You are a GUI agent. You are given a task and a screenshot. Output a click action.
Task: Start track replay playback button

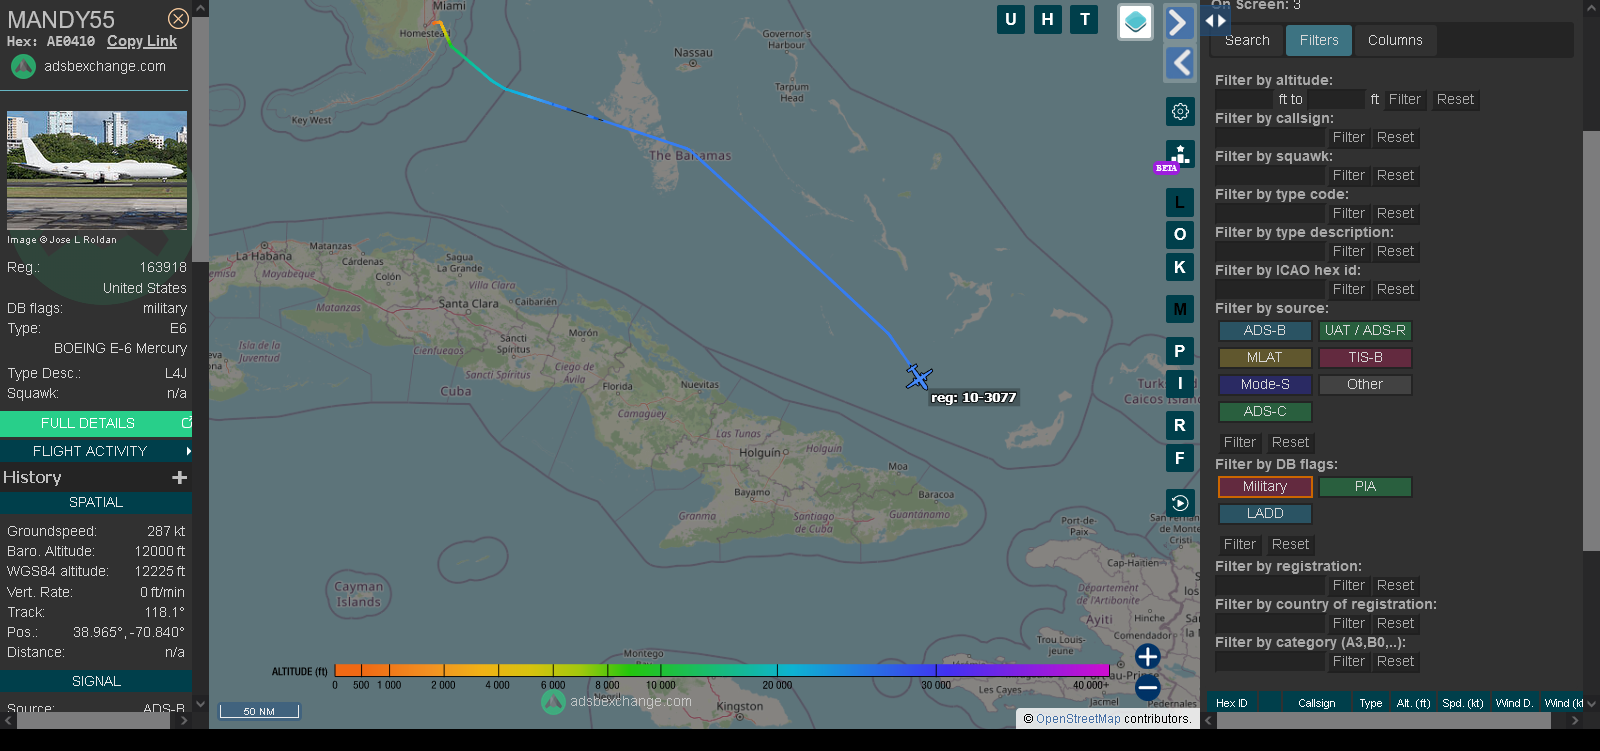click(1180, 503)
